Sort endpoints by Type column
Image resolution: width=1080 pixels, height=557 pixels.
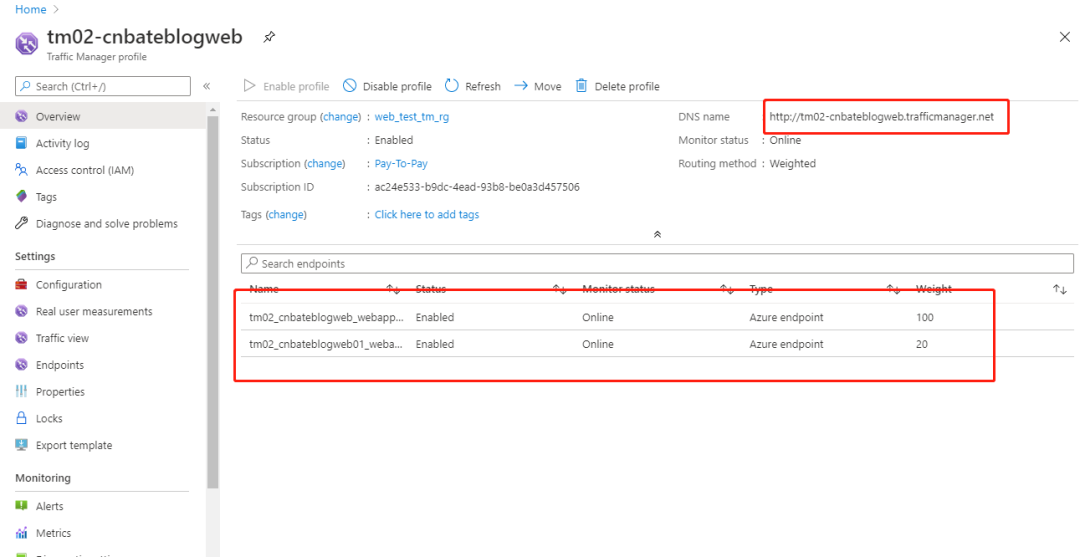pyautogui.click(x=893, y=290)
